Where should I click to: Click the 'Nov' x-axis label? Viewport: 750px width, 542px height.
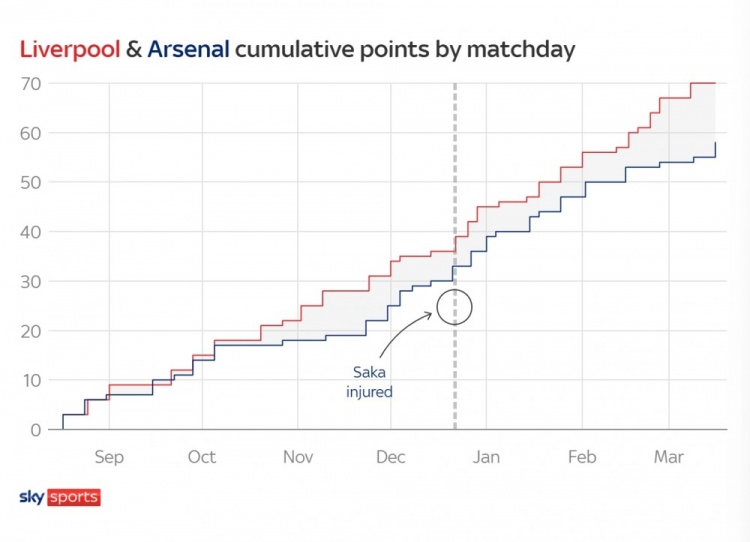pos(298,457)
